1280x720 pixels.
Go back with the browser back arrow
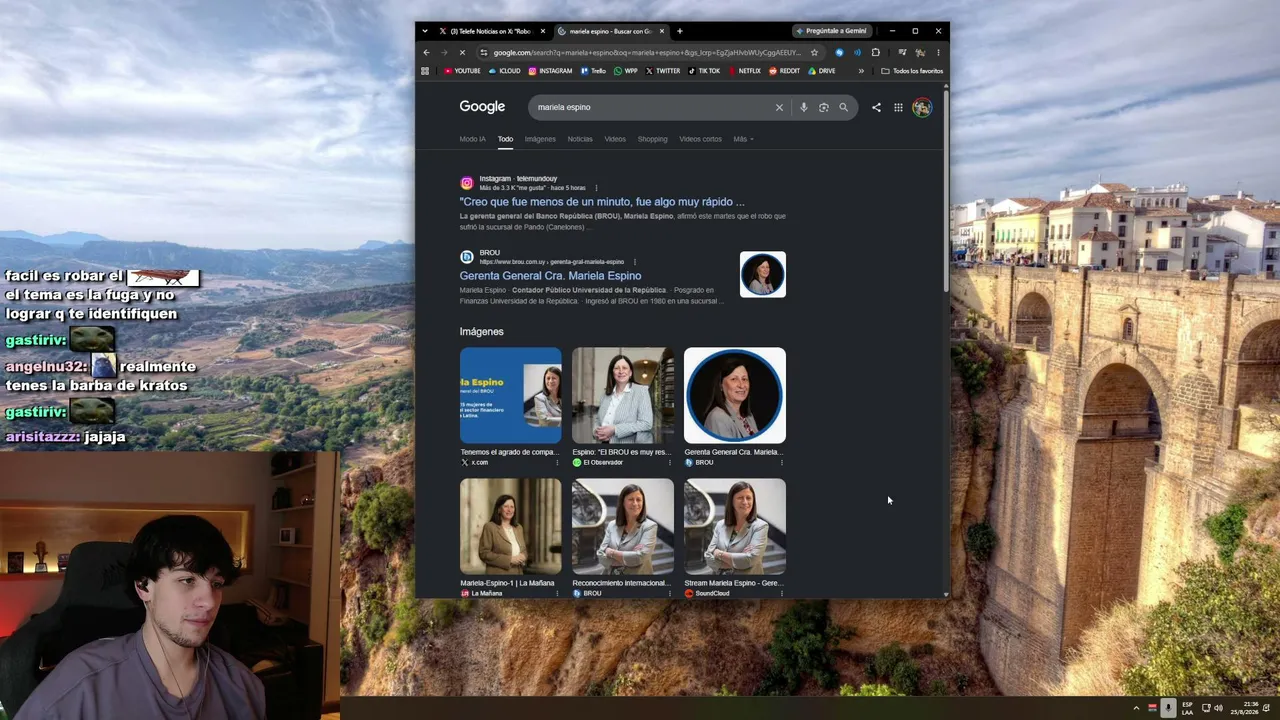(426, 52)
